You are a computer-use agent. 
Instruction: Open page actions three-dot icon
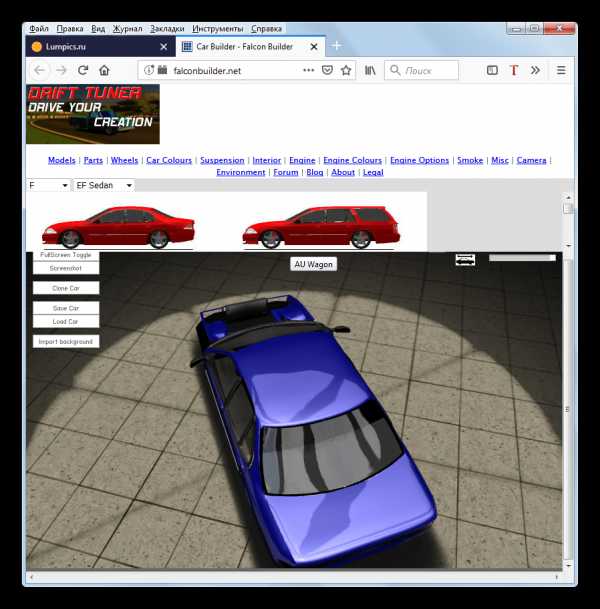click(308, 70)
